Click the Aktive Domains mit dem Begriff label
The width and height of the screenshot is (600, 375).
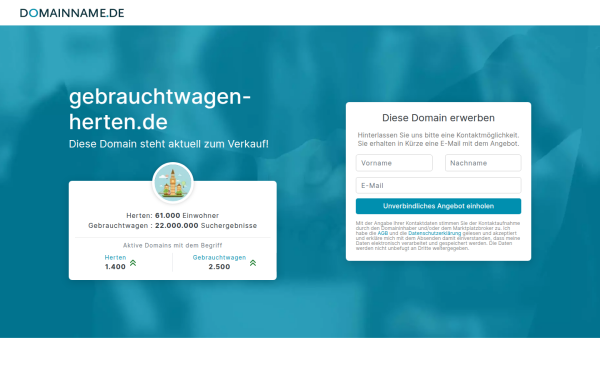(x=173, y=245)
